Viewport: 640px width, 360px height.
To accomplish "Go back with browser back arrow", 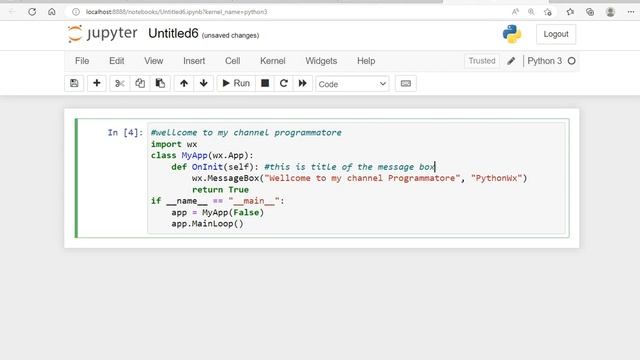I will coord(12,12).
